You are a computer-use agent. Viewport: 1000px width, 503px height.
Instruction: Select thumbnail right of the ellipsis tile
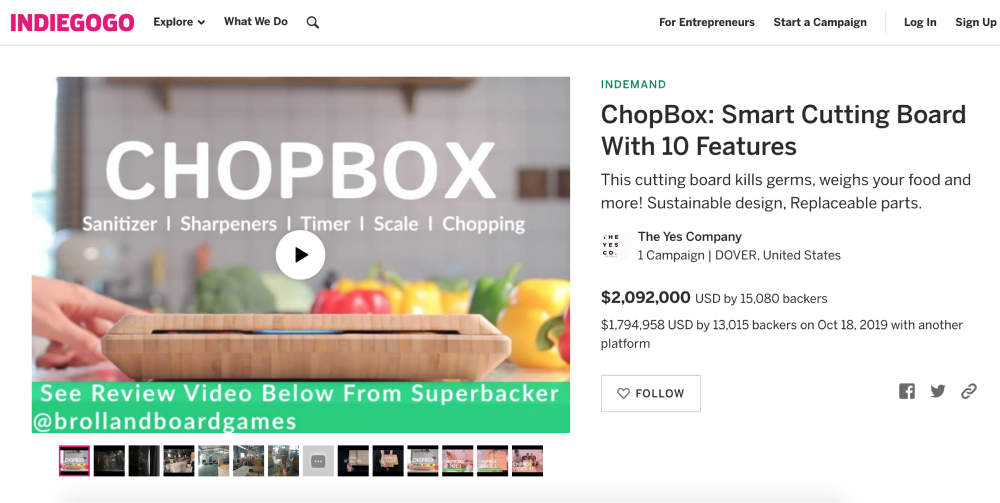(x=353, y=461)
